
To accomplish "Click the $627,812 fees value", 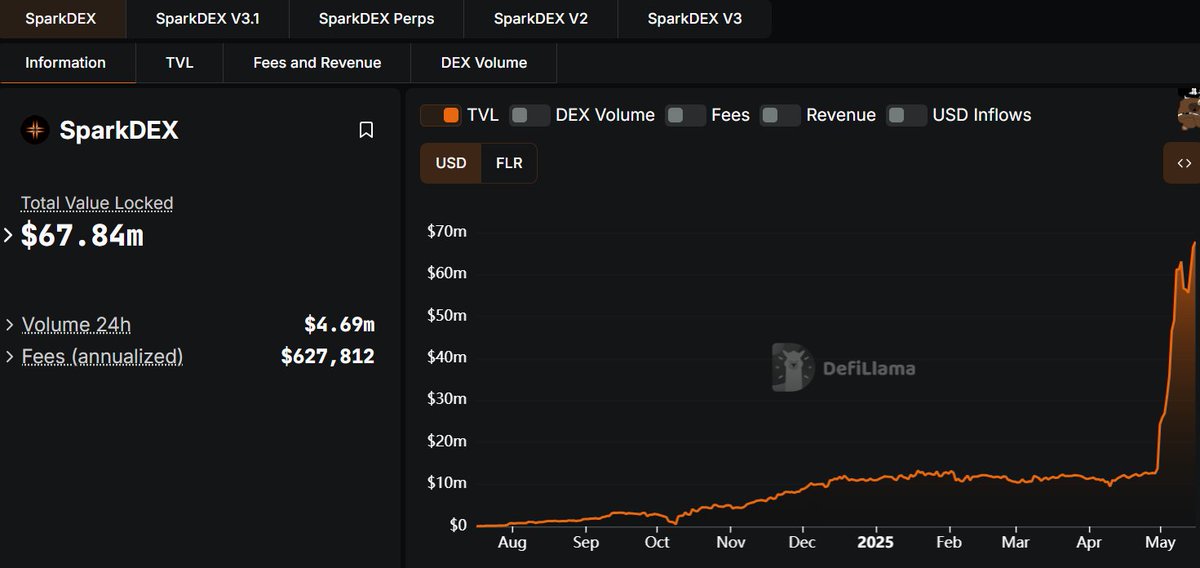I will 328,357.
